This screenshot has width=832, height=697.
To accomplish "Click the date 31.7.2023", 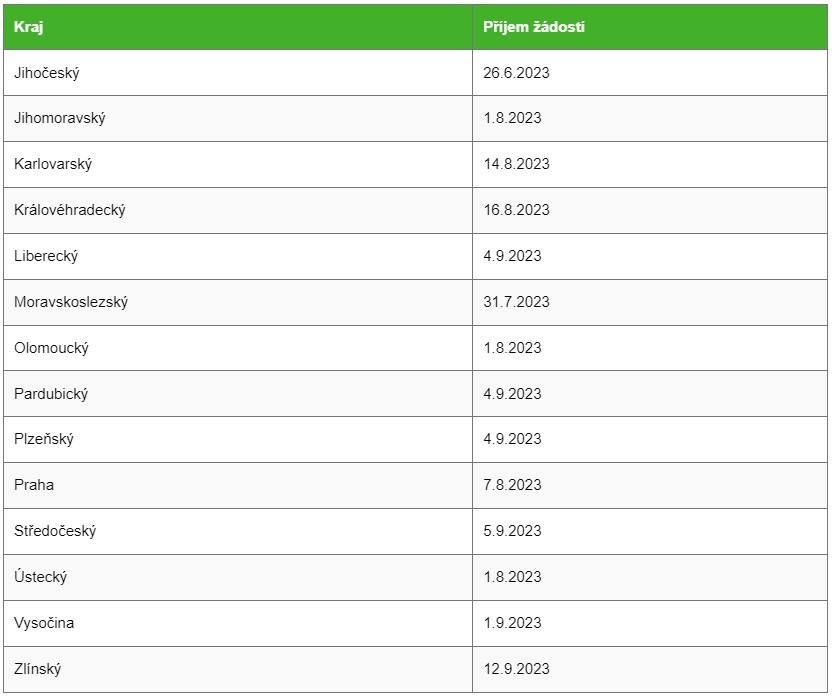I will coord(516,302).
